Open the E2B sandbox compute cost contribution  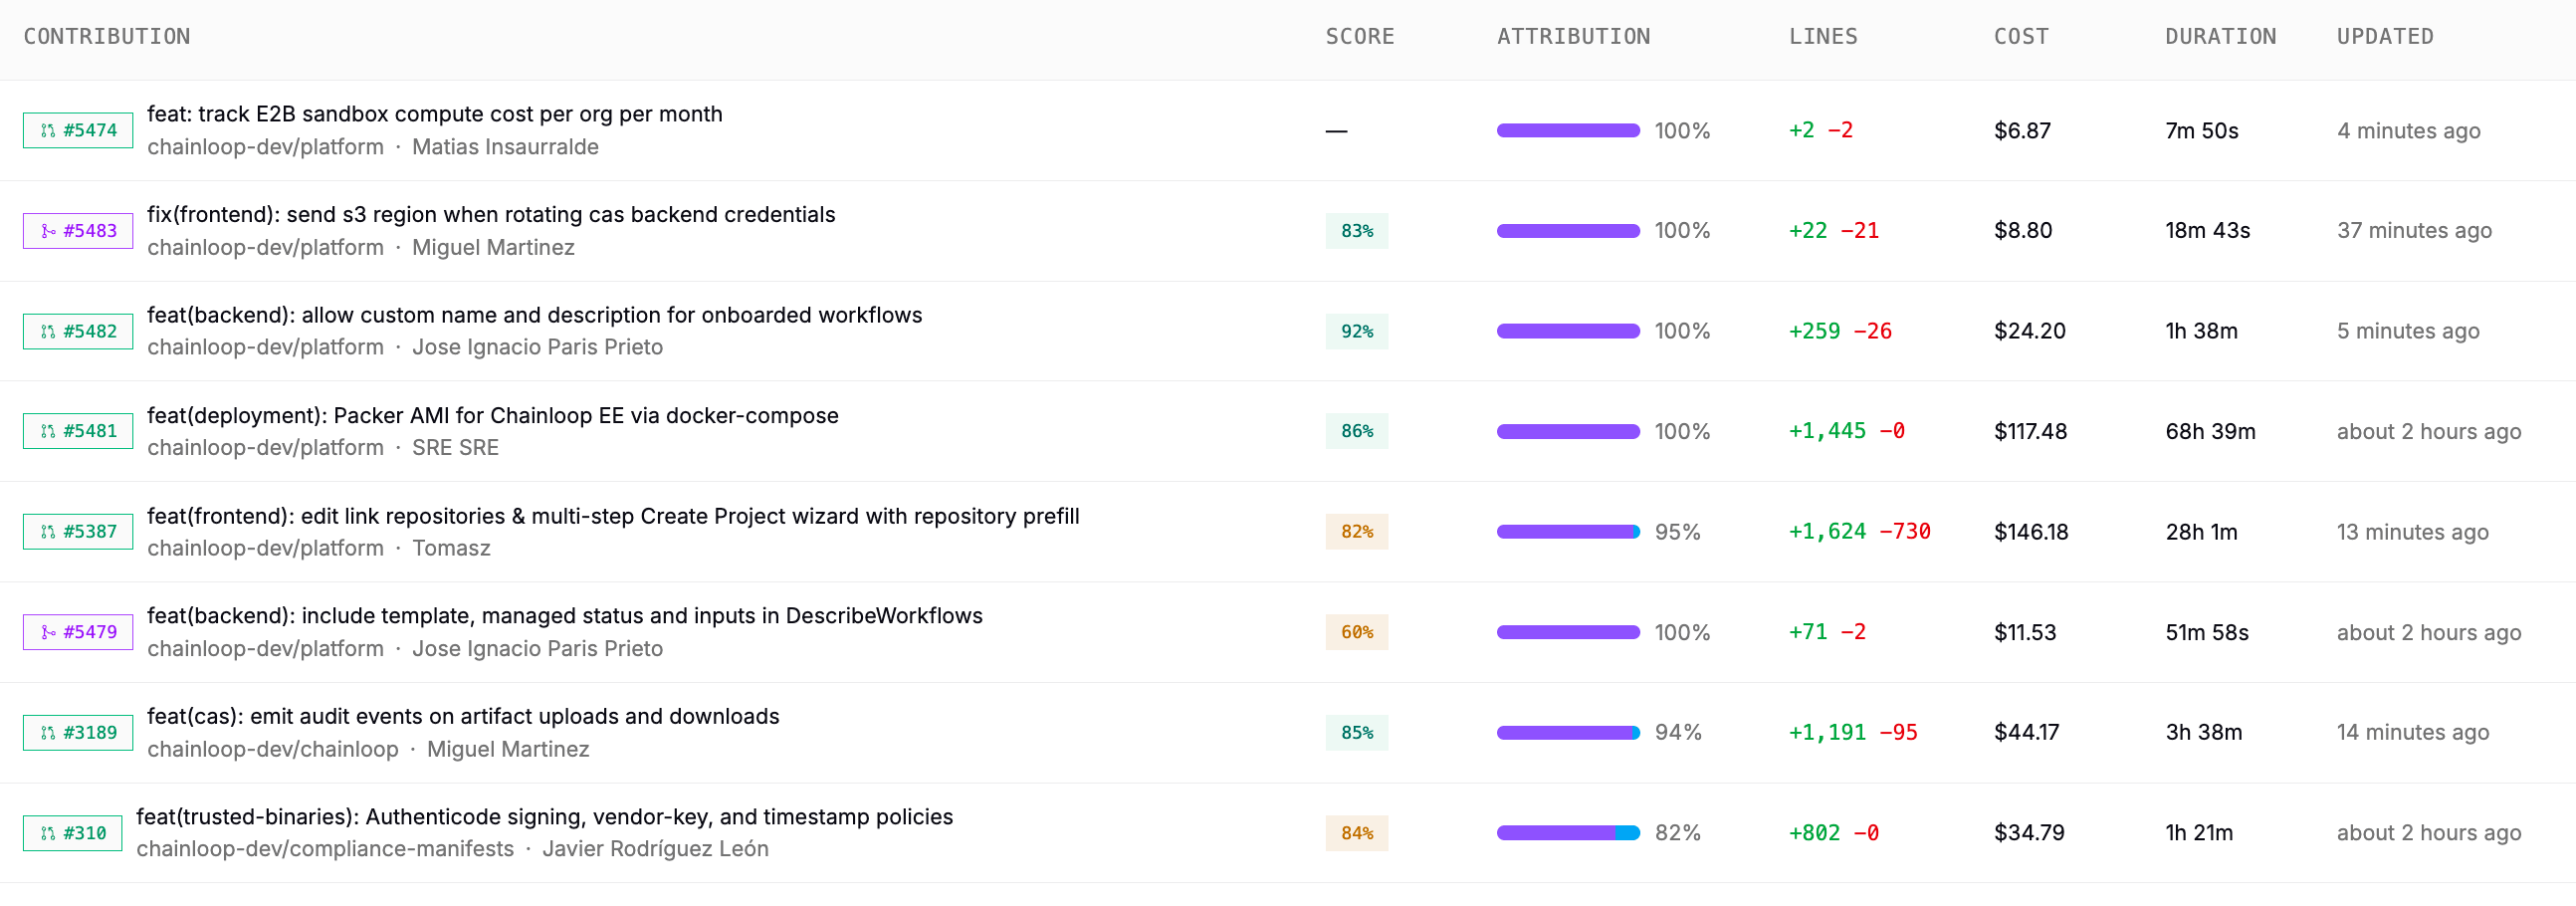coord(434,114)
